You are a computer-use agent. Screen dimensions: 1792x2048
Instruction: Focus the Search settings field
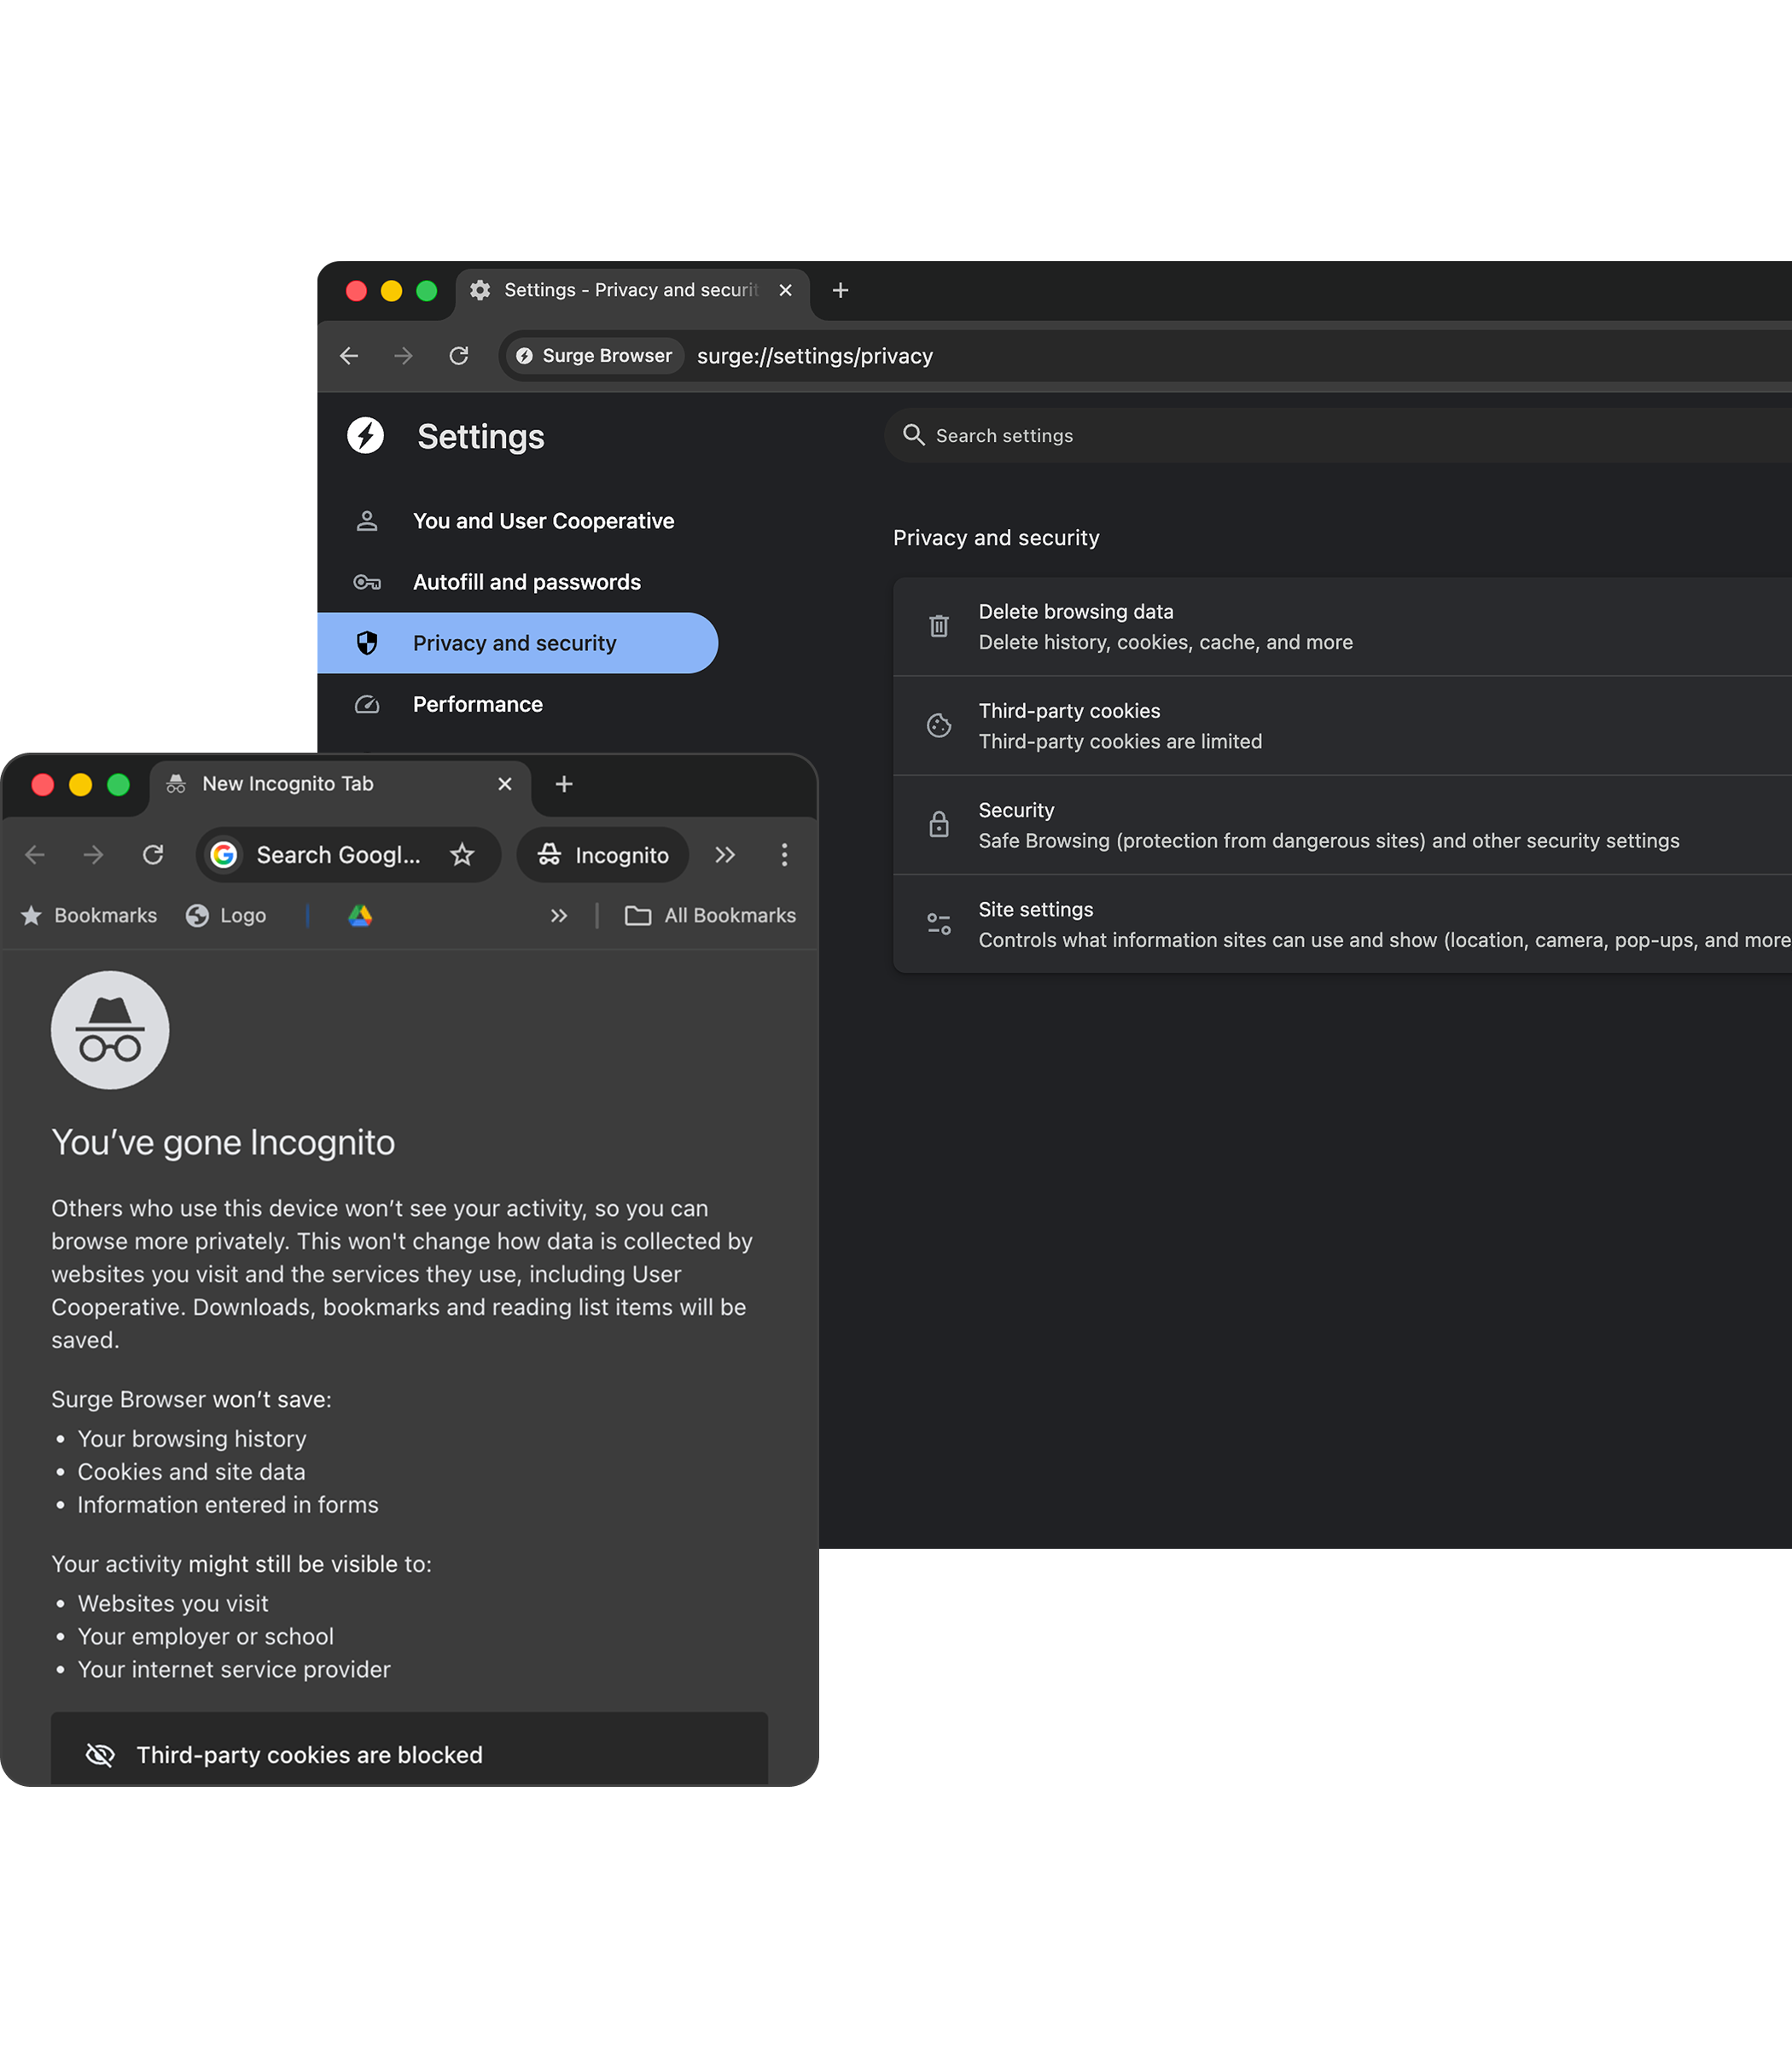1338,435
